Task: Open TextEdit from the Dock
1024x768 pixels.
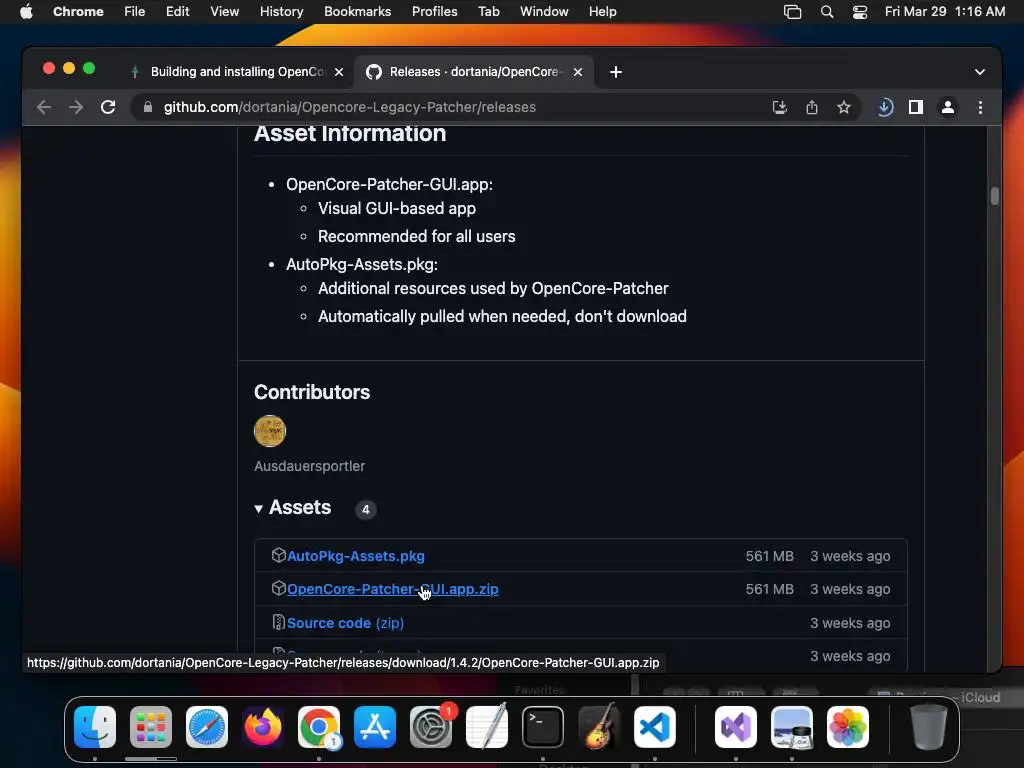Action: (x=487, y=727)
